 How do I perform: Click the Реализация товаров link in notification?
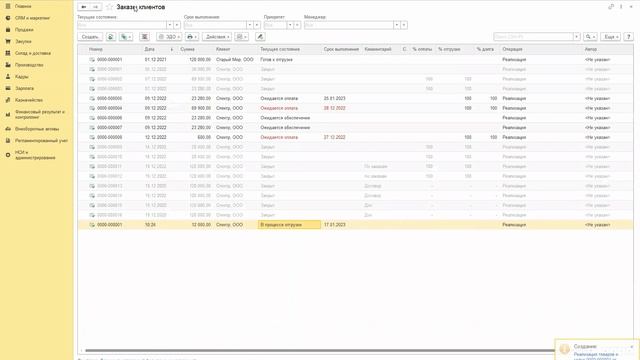pyautogui.click(x=596, y=356)
